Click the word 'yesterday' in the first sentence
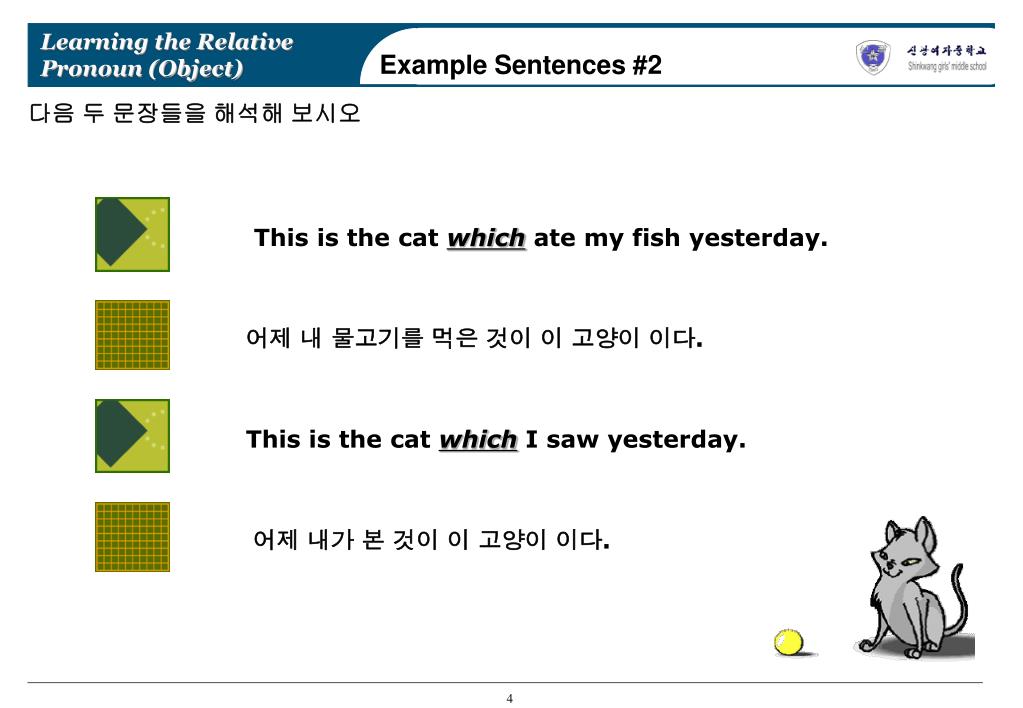This screenshot has height=708, width=1023. (758, 239)
